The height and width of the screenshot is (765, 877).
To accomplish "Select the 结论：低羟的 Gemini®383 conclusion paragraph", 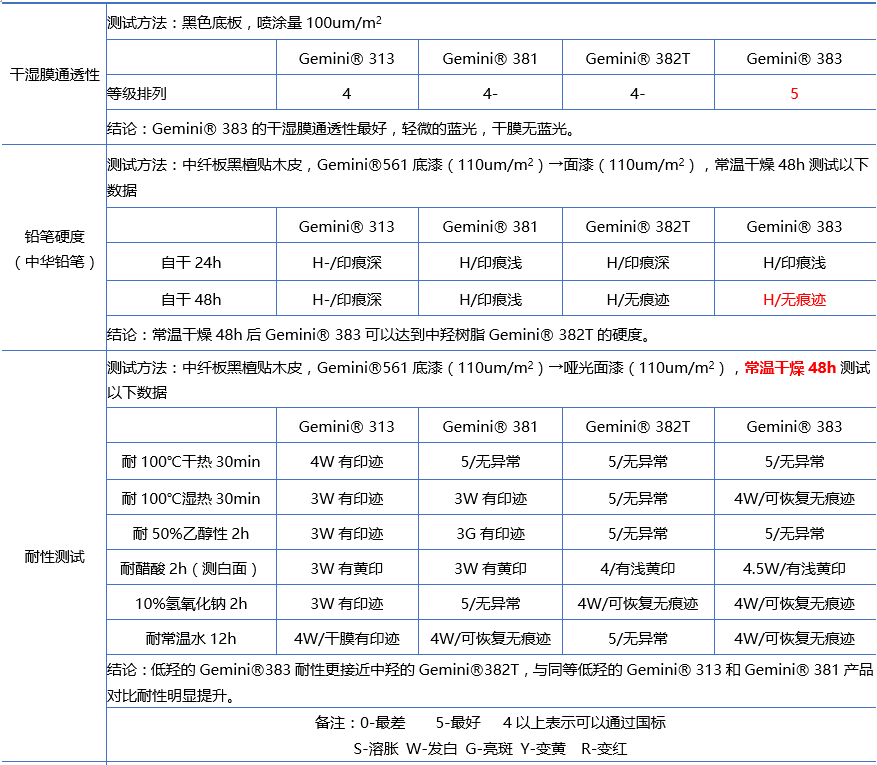I will point(490,682).
